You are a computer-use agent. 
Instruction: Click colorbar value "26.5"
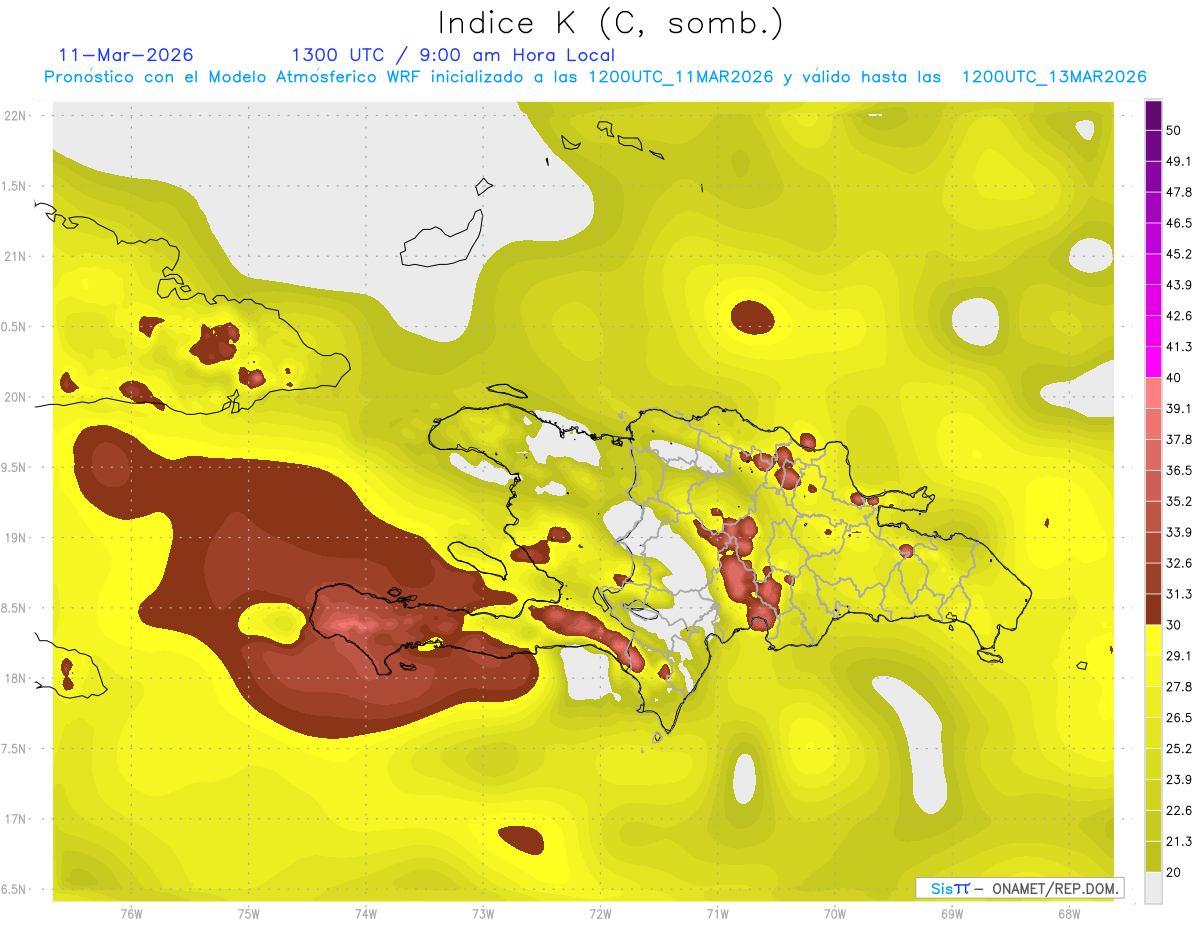(x=1179, y=718)
